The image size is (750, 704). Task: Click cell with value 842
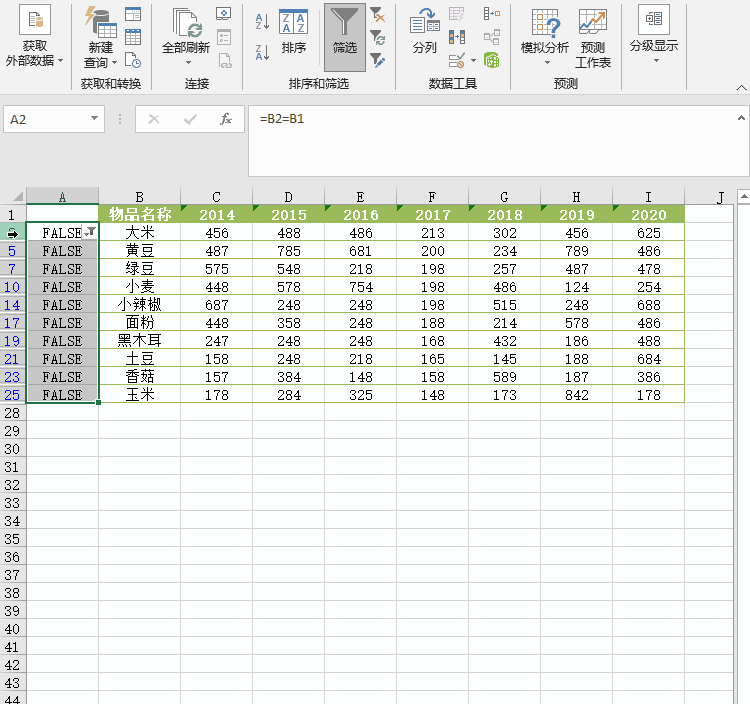click(576, 395)
